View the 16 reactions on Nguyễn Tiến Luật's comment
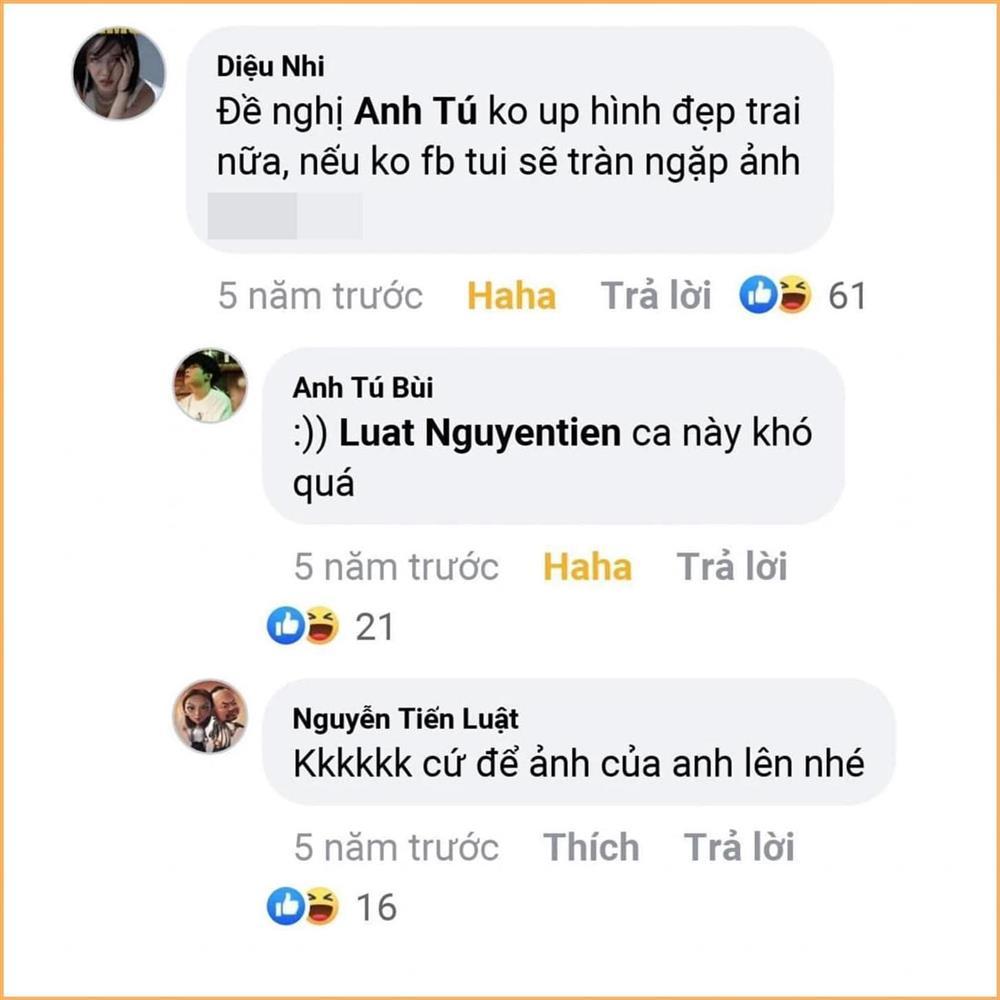This screenshot has width=1000, height=1000. tap(375, 908)
